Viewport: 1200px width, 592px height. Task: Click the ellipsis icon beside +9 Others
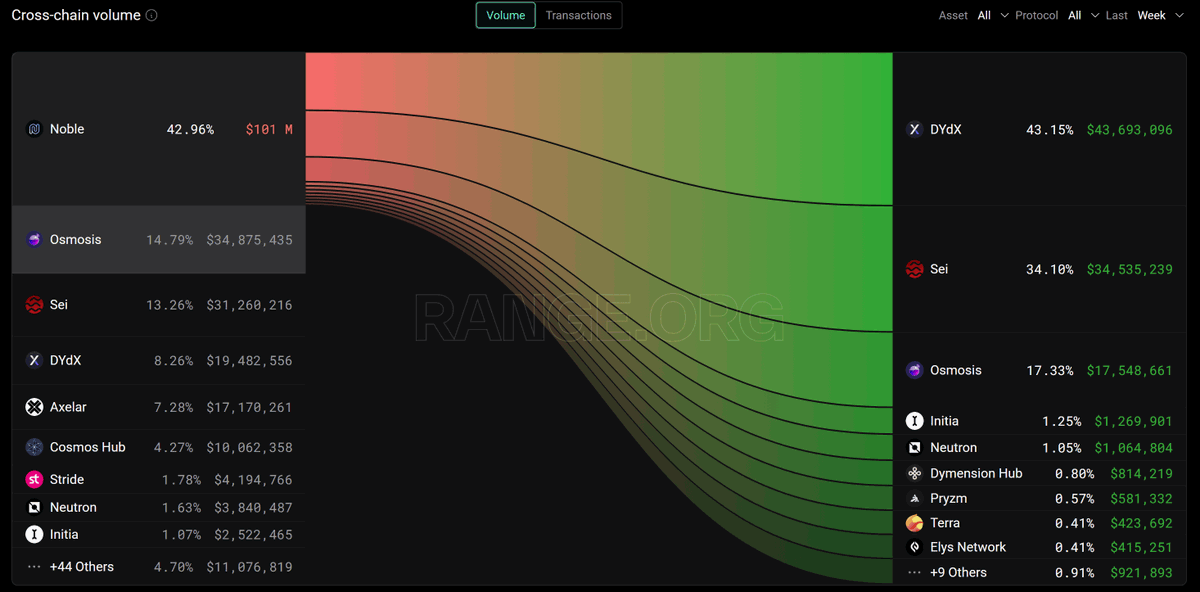coord(914,573)
